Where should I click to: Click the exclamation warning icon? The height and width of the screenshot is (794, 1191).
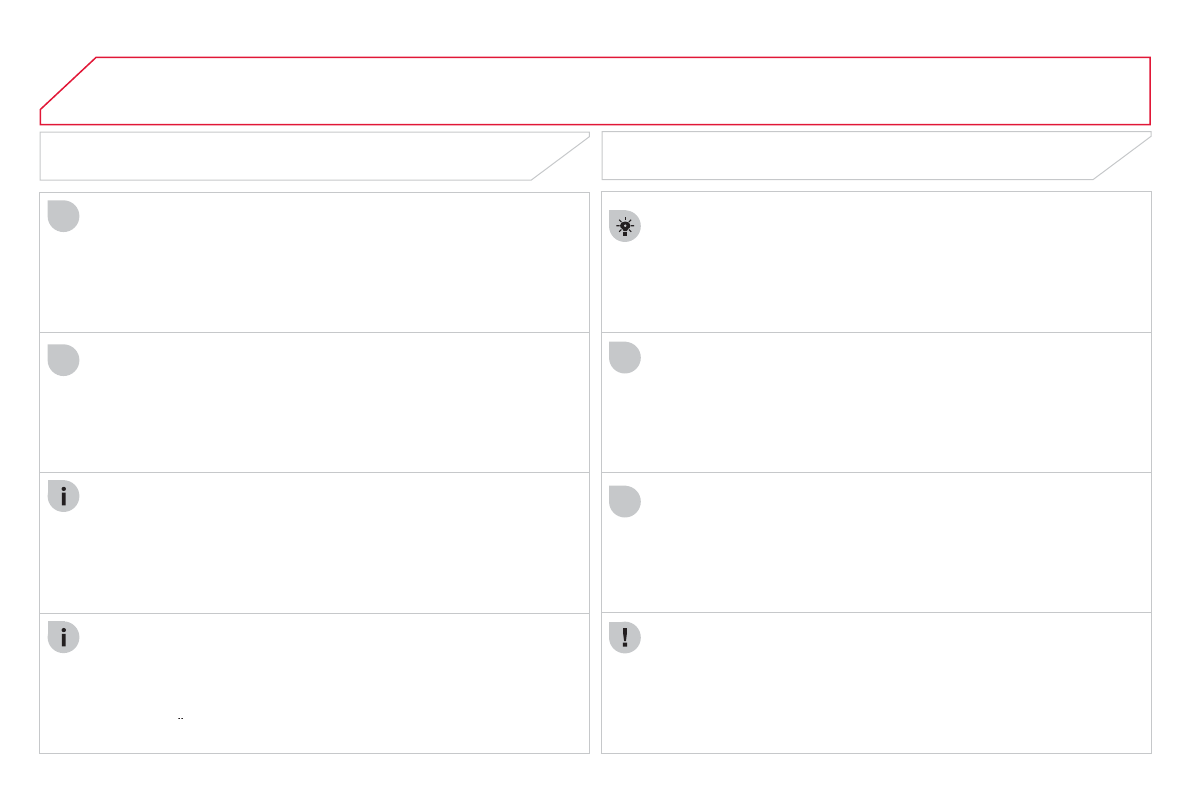625,638
